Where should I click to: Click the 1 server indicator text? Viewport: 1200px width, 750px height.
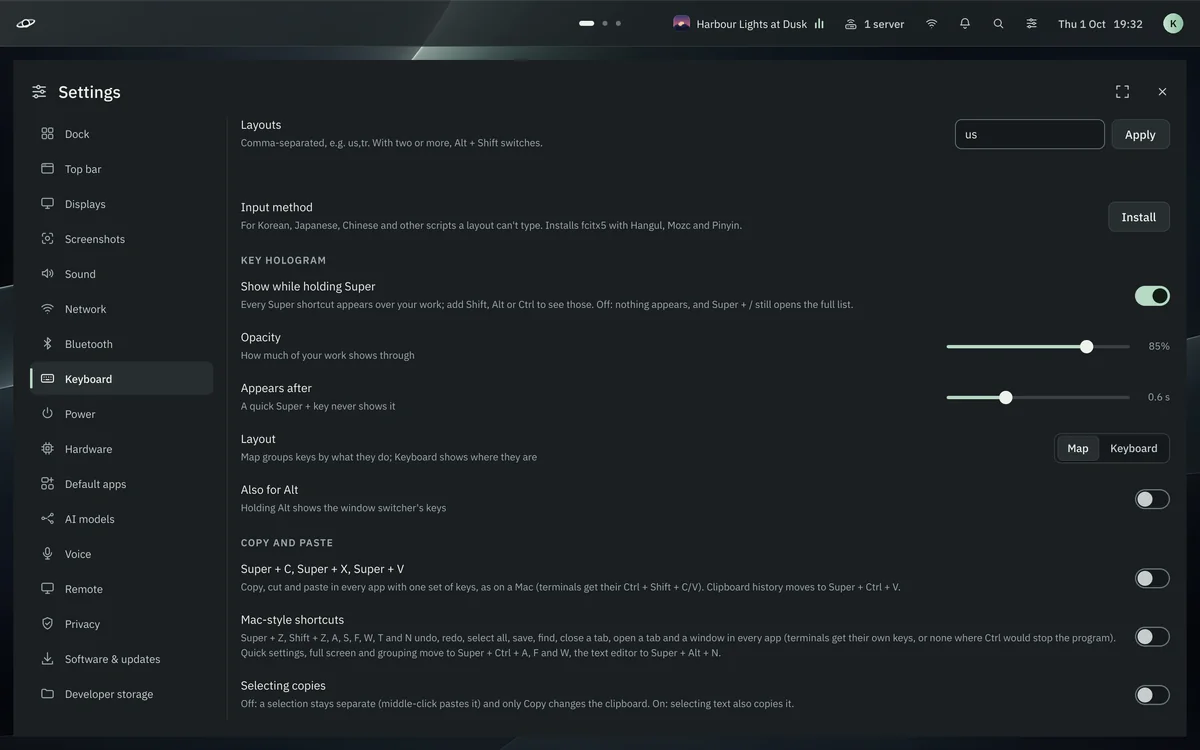(x=884, y=24)
